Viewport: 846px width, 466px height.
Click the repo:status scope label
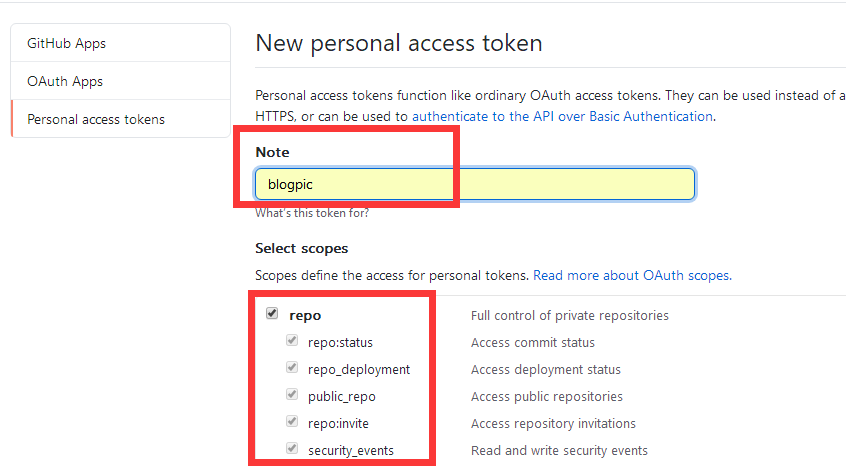(340, 342)
